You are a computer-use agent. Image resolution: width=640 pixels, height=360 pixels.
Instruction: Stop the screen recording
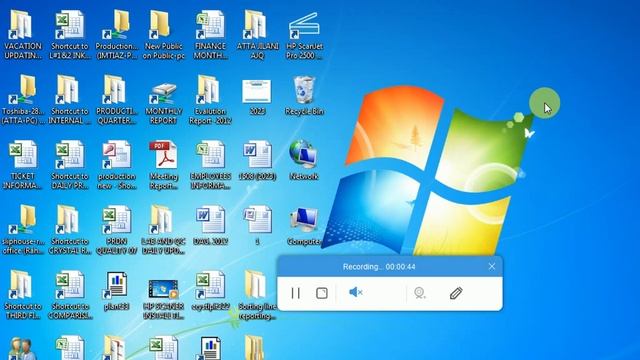click(x=322, y=293)
